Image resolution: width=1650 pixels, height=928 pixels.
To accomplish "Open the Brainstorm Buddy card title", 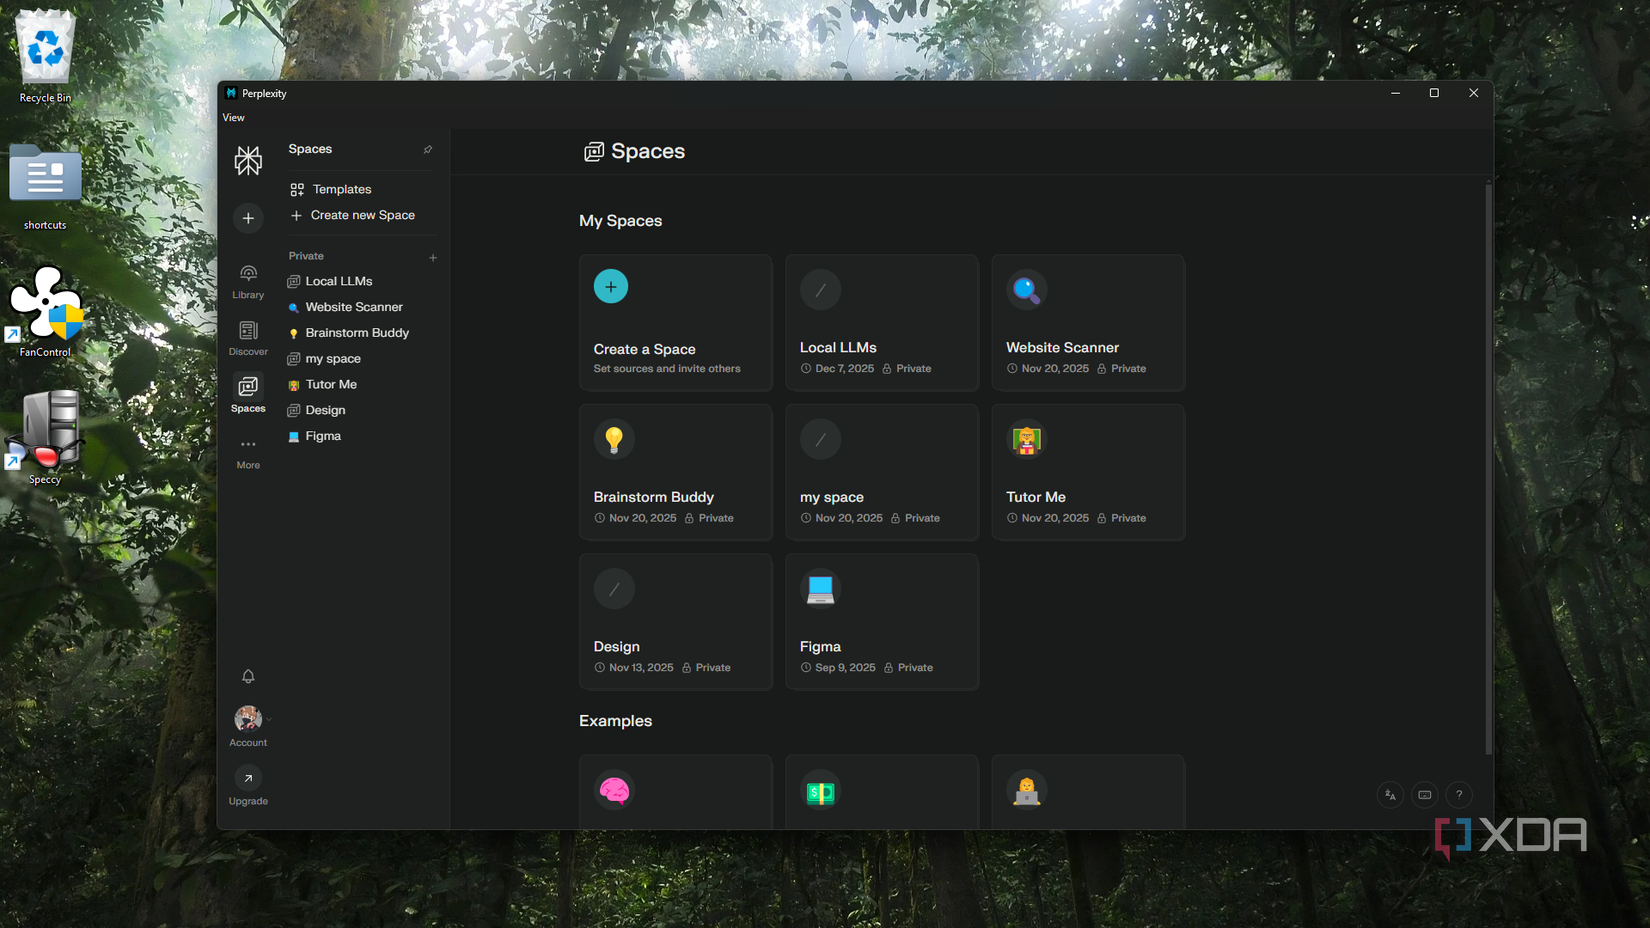I will (x=653, y=497).
